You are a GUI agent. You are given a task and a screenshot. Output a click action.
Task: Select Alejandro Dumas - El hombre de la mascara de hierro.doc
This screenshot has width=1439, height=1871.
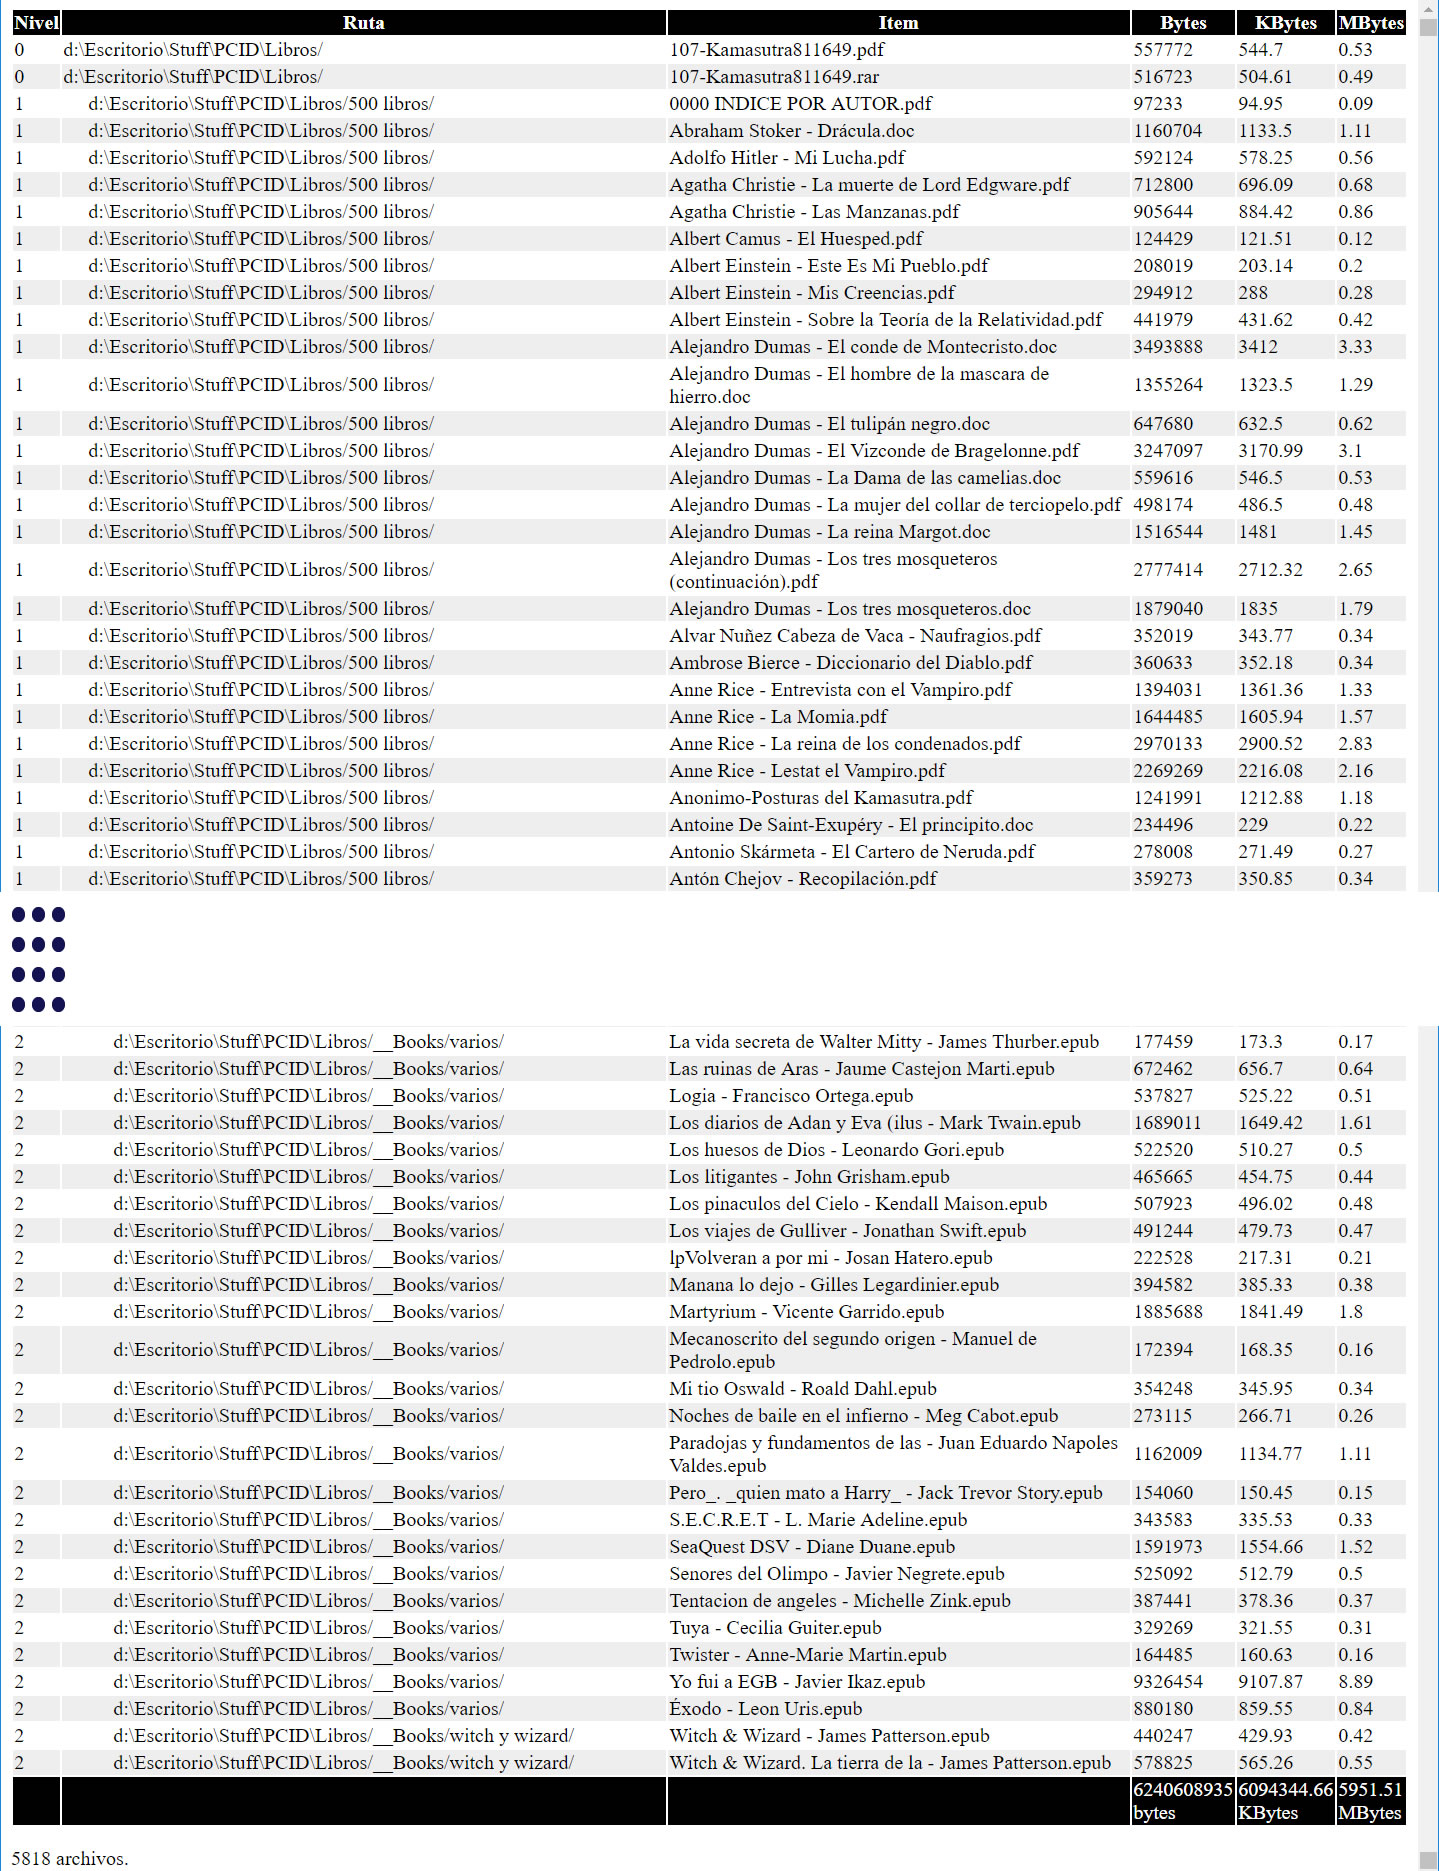pyautogui.click(x=859, y=385)
